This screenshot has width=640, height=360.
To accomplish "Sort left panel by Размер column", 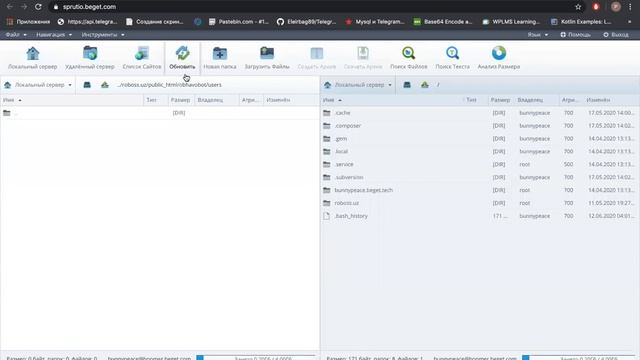I will 180,100.
